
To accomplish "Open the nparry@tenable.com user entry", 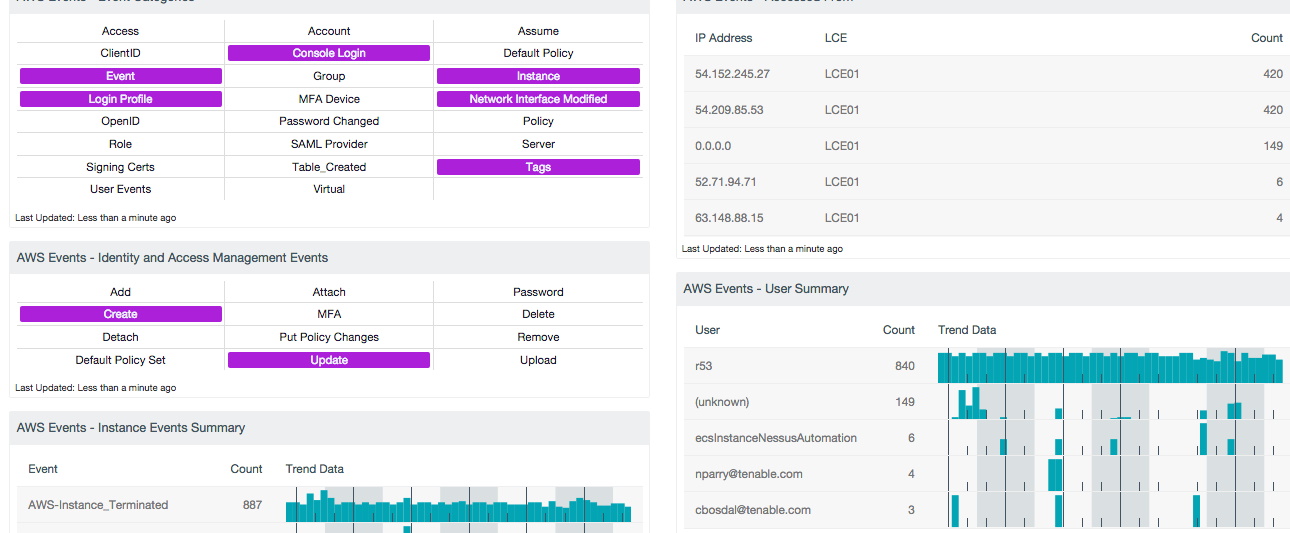I will [x=749, y=474].
